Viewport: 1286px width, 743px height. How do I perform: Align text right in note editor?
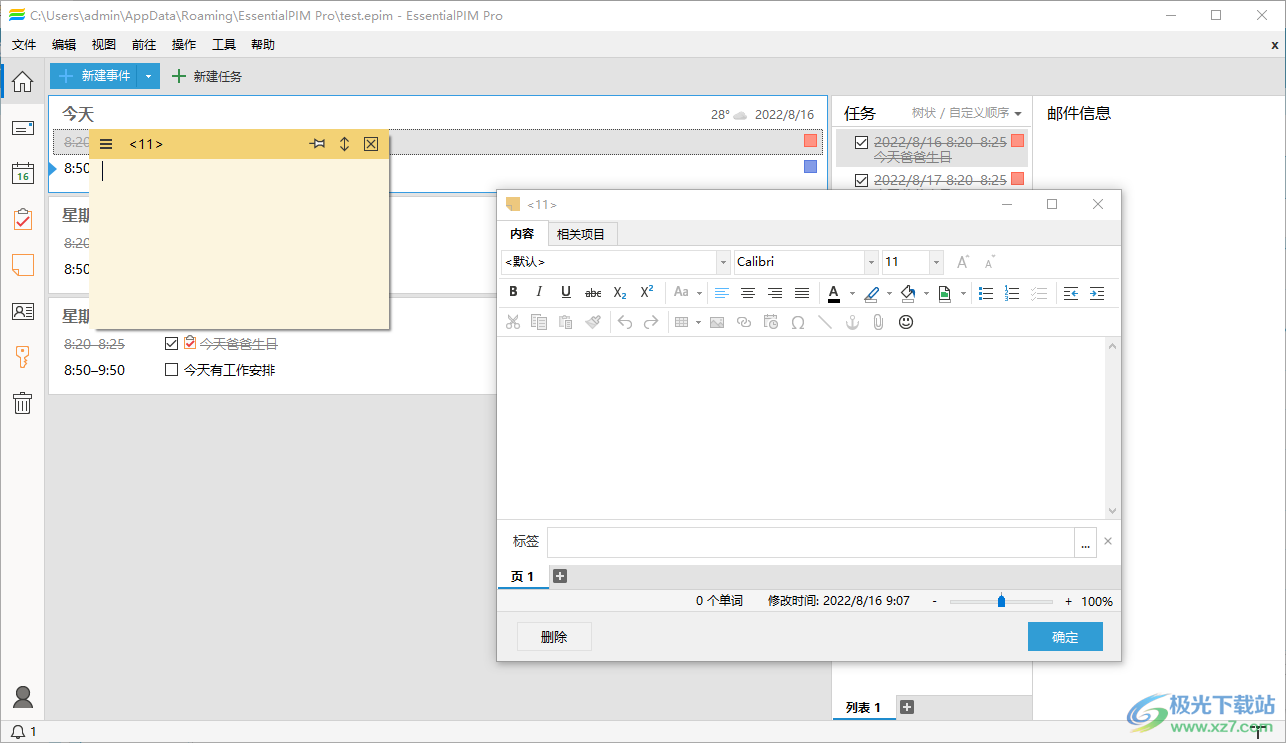[x=775, y=293]
